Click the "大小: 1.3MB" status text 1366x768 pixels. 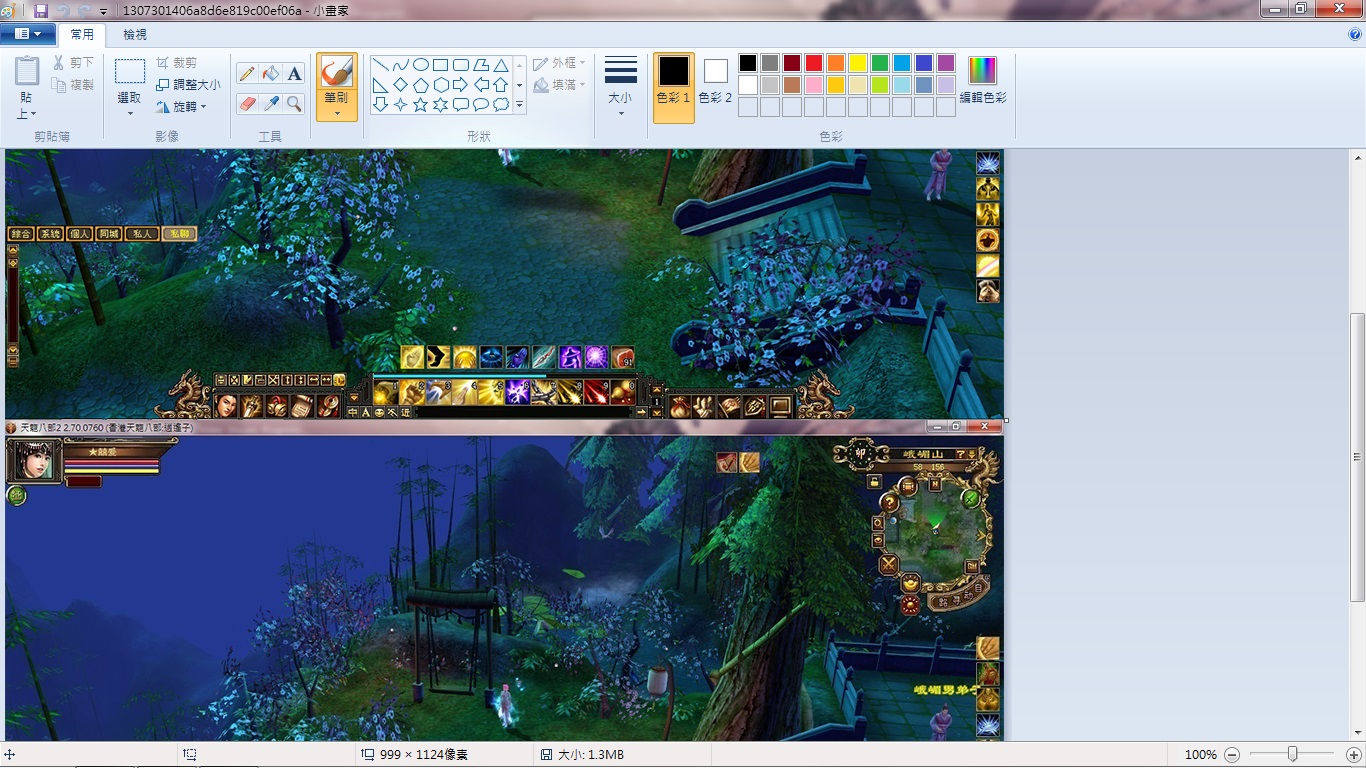590,755
